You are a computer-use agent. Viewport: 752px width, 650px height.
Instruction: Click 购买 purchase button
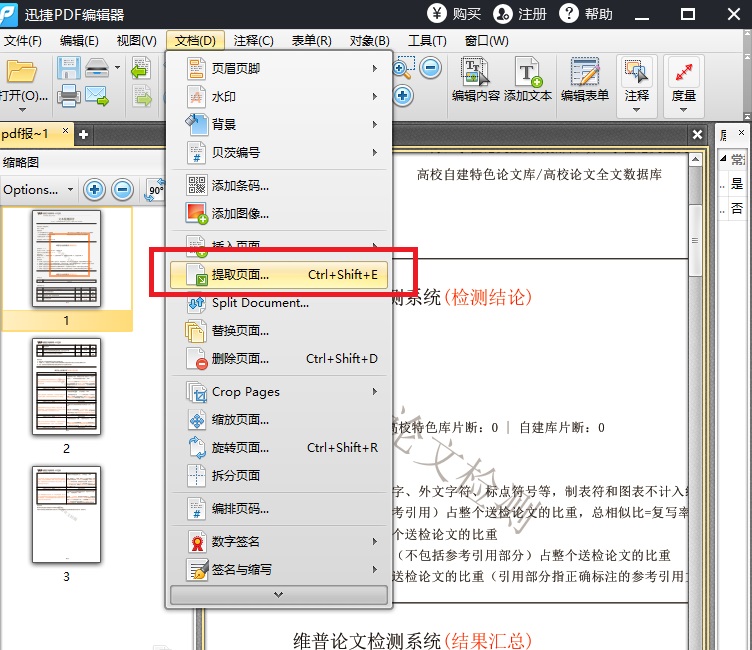(454, 14)
